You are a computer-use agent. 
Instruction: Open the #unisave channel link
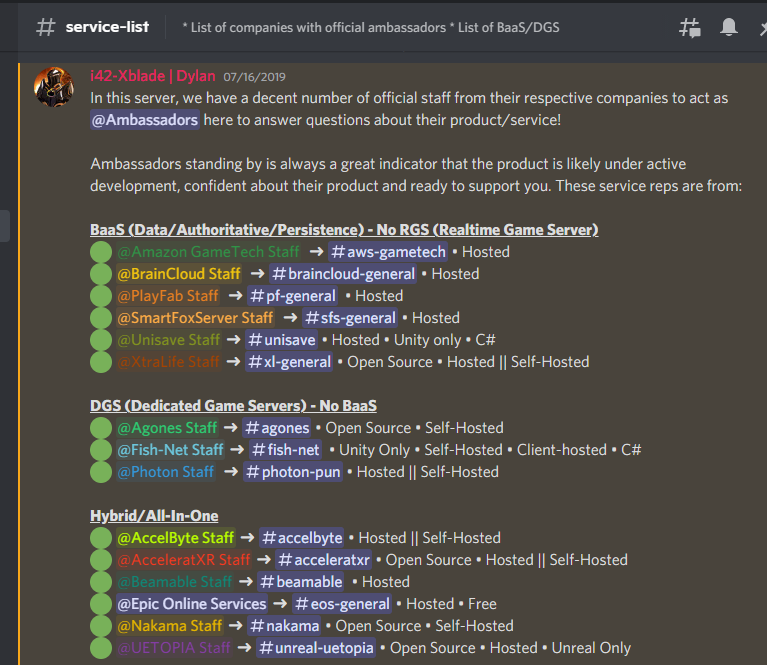click(x=282, y=340)
